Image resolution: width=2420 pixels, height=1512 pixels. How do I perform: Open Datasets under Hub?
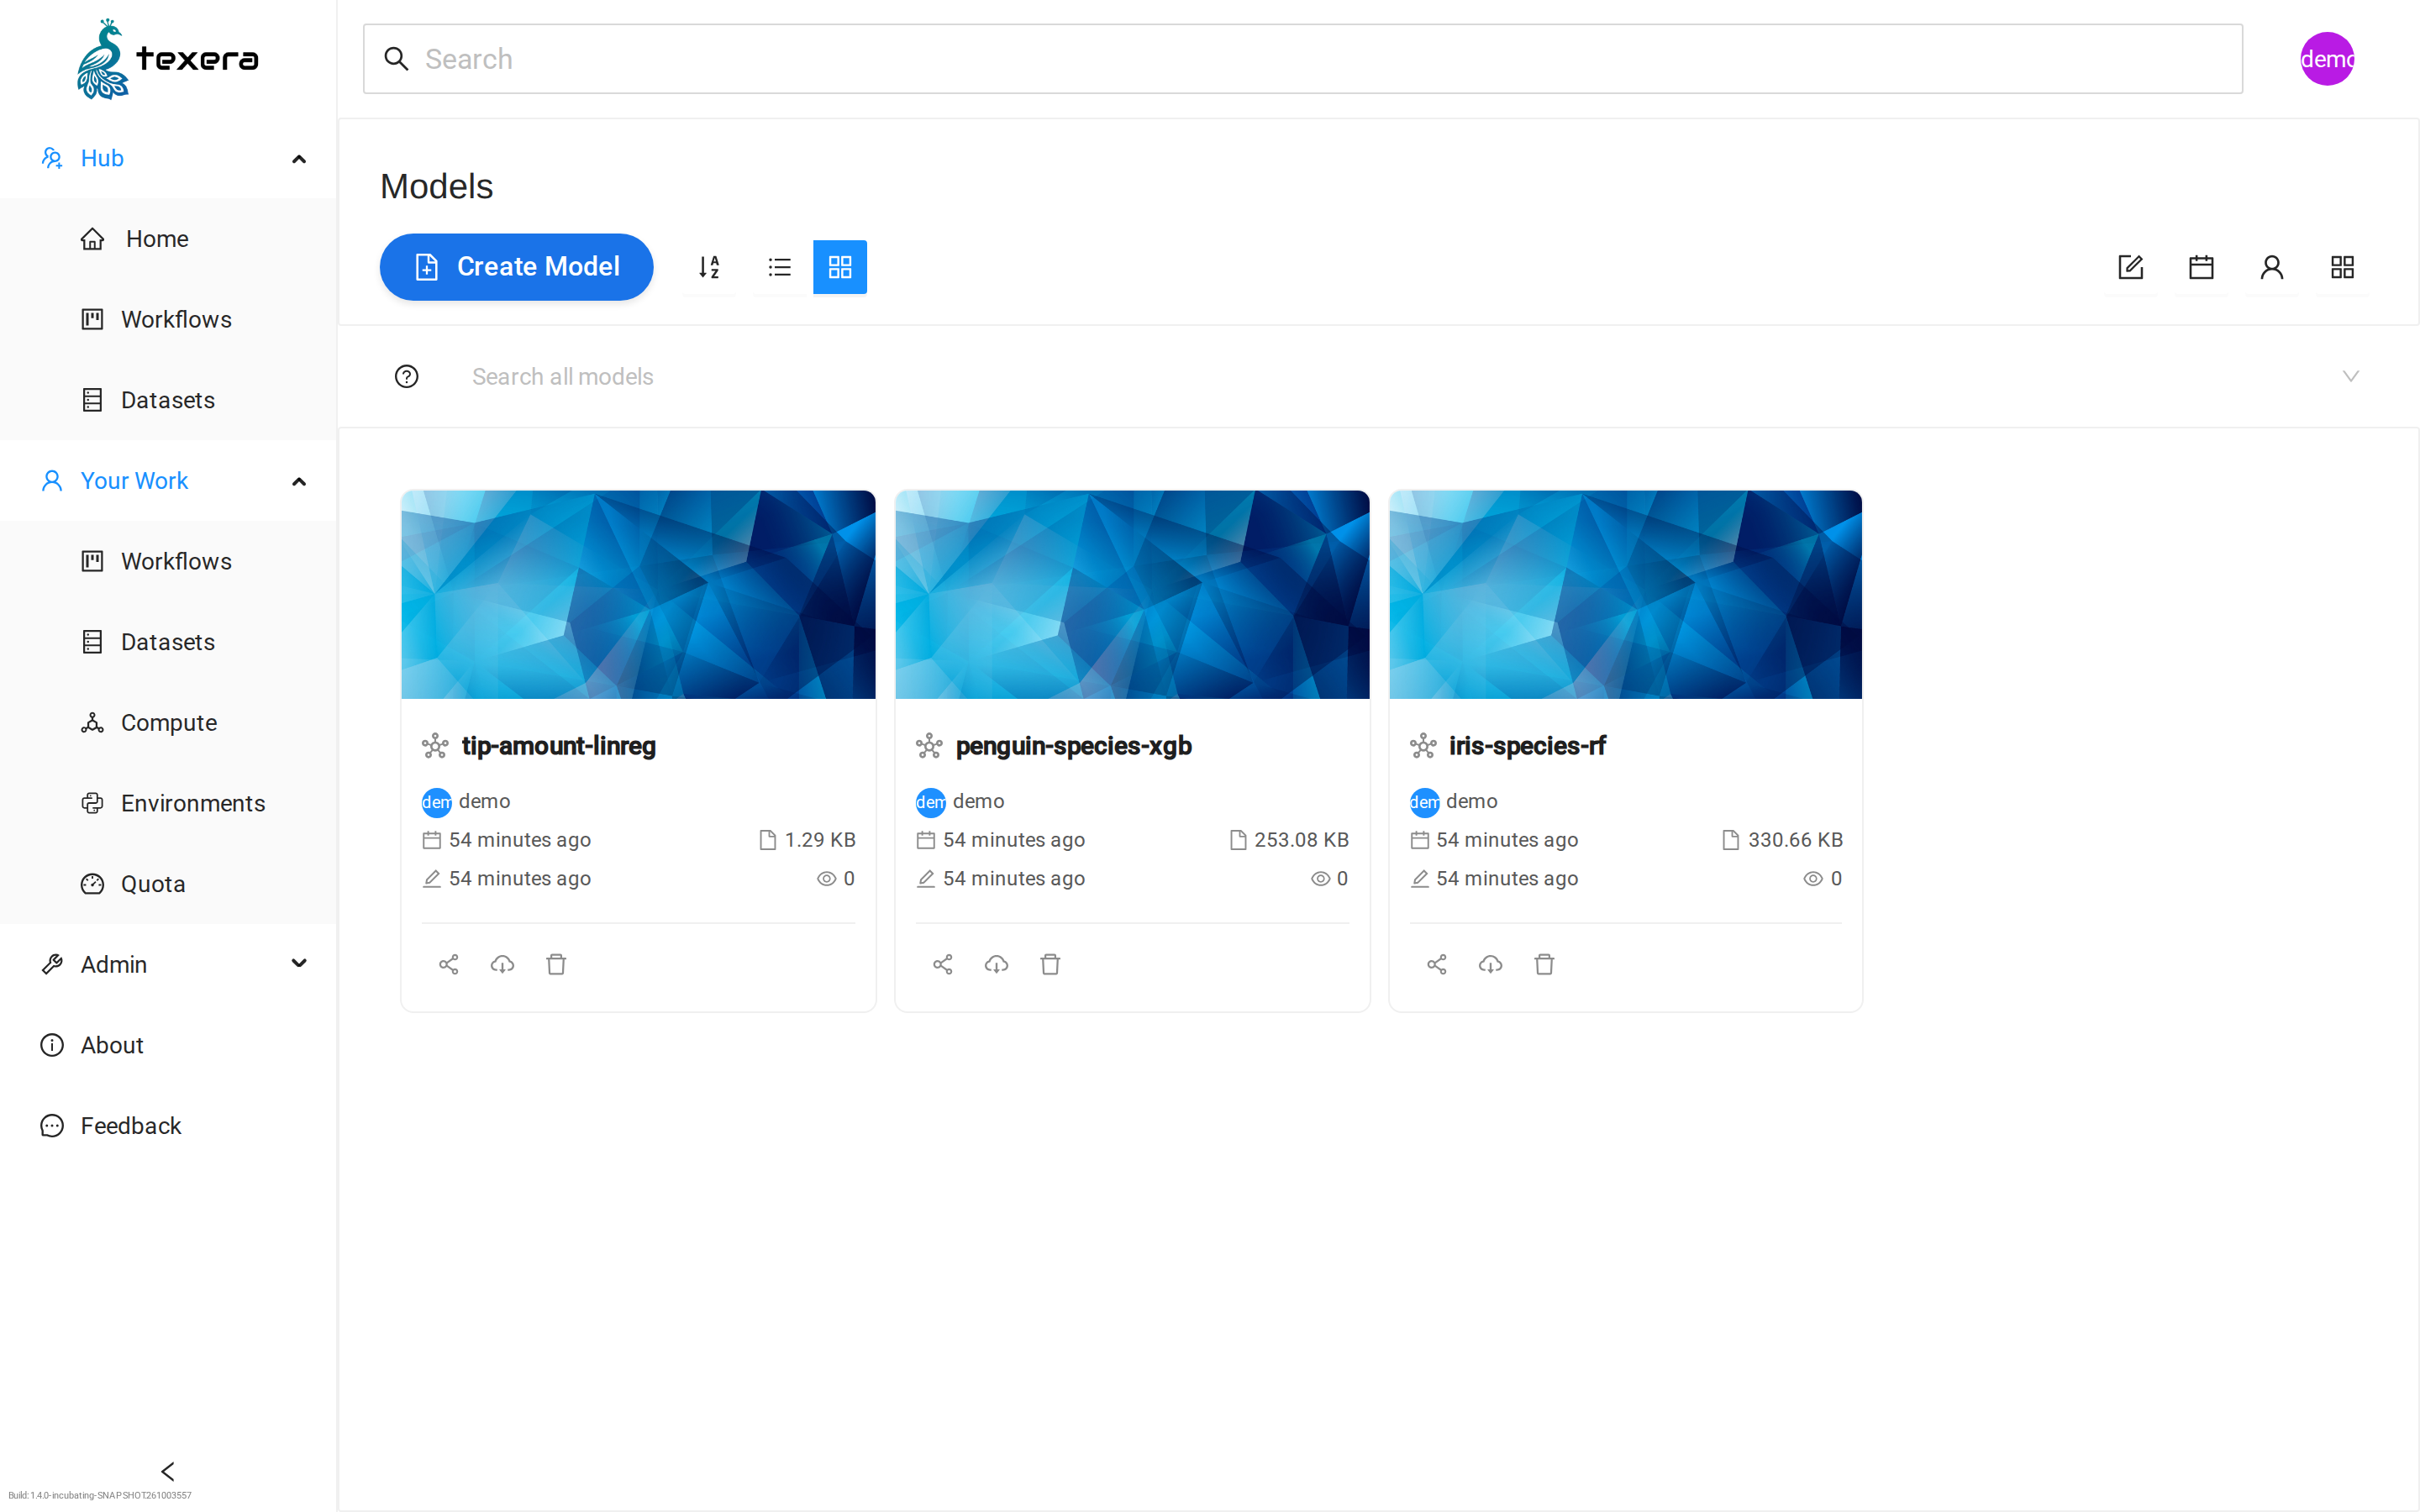[x=168, y=400]
